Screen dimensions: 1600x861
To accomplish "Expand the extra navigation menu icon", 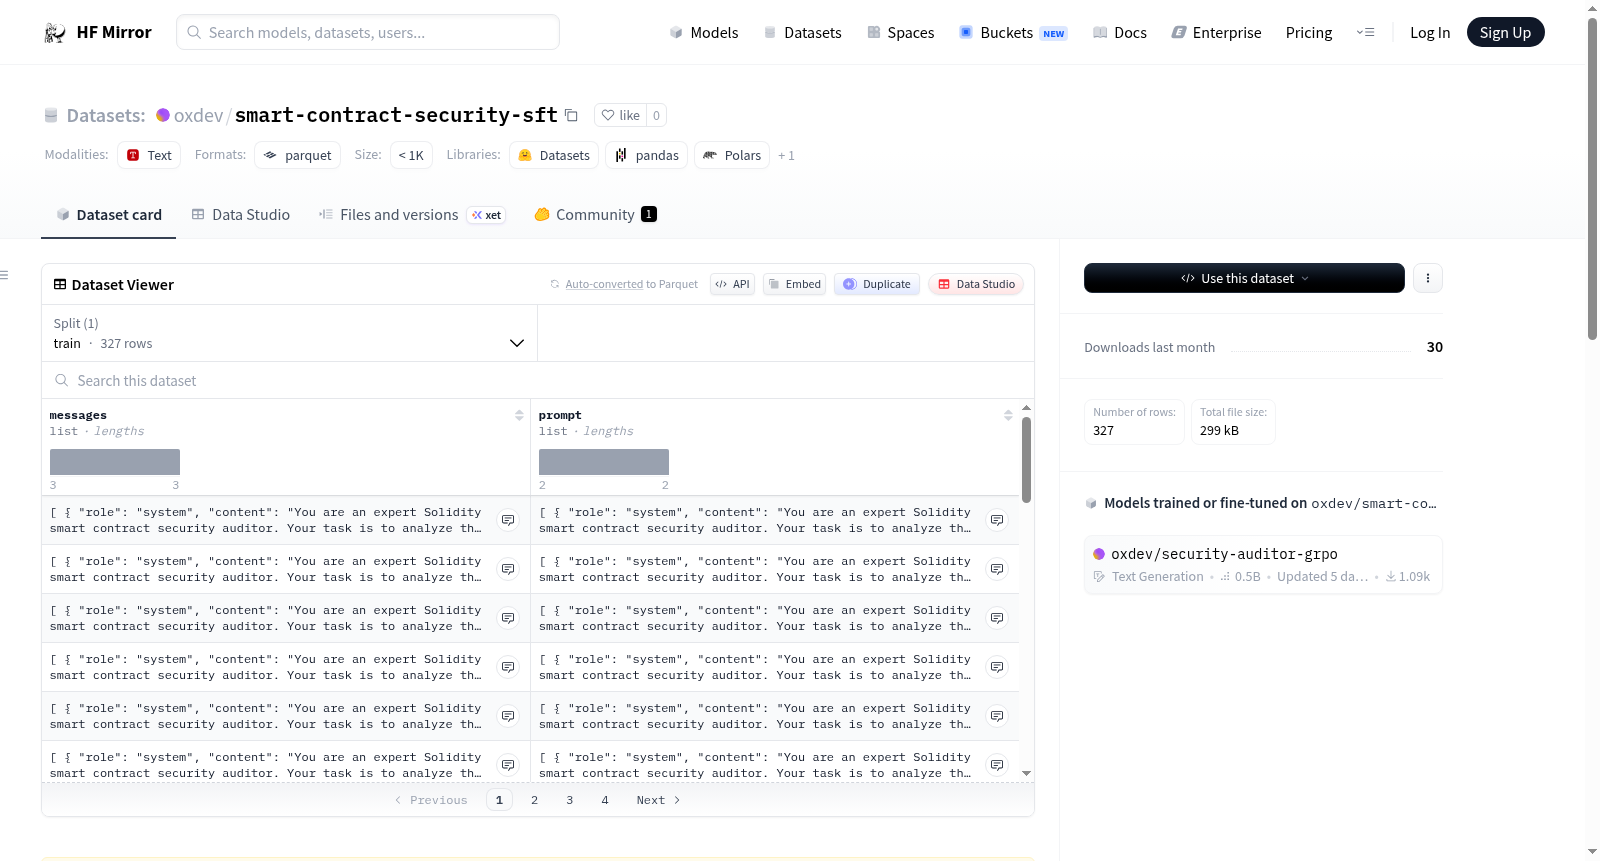I will click(x=1365, y=33).
